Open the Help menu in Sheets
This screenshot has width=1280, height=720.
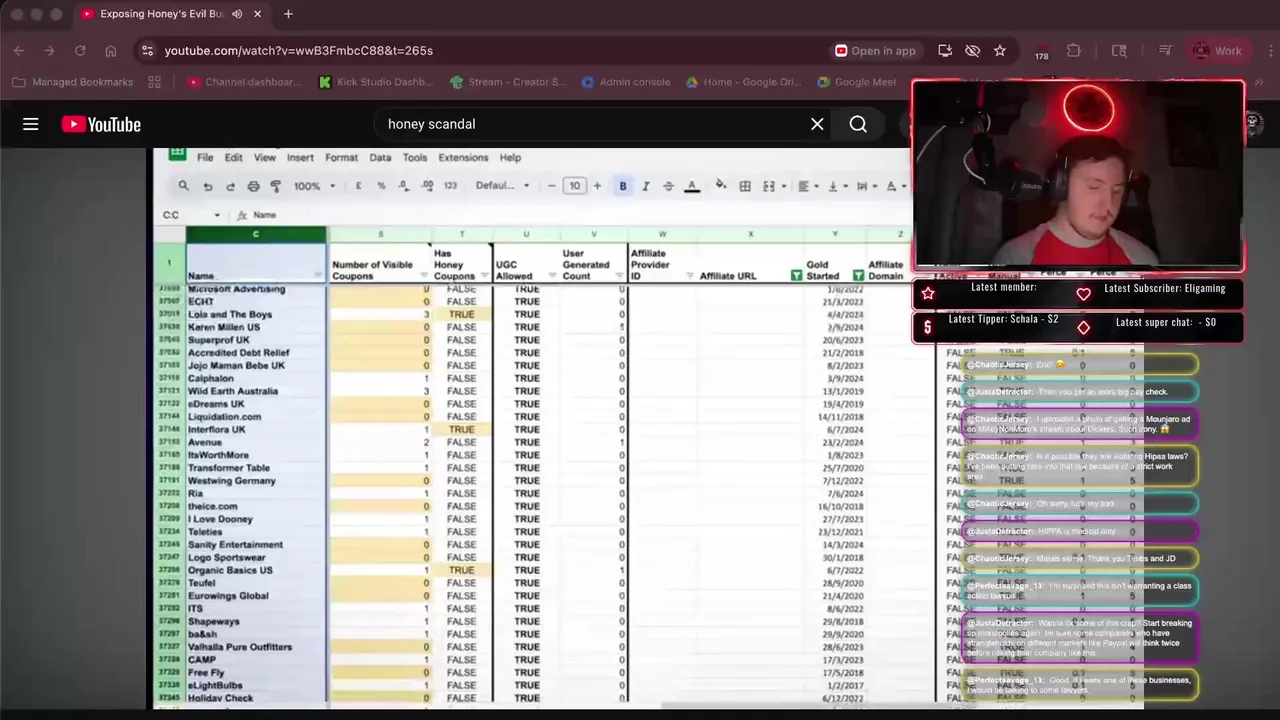[x=510, y=158]
